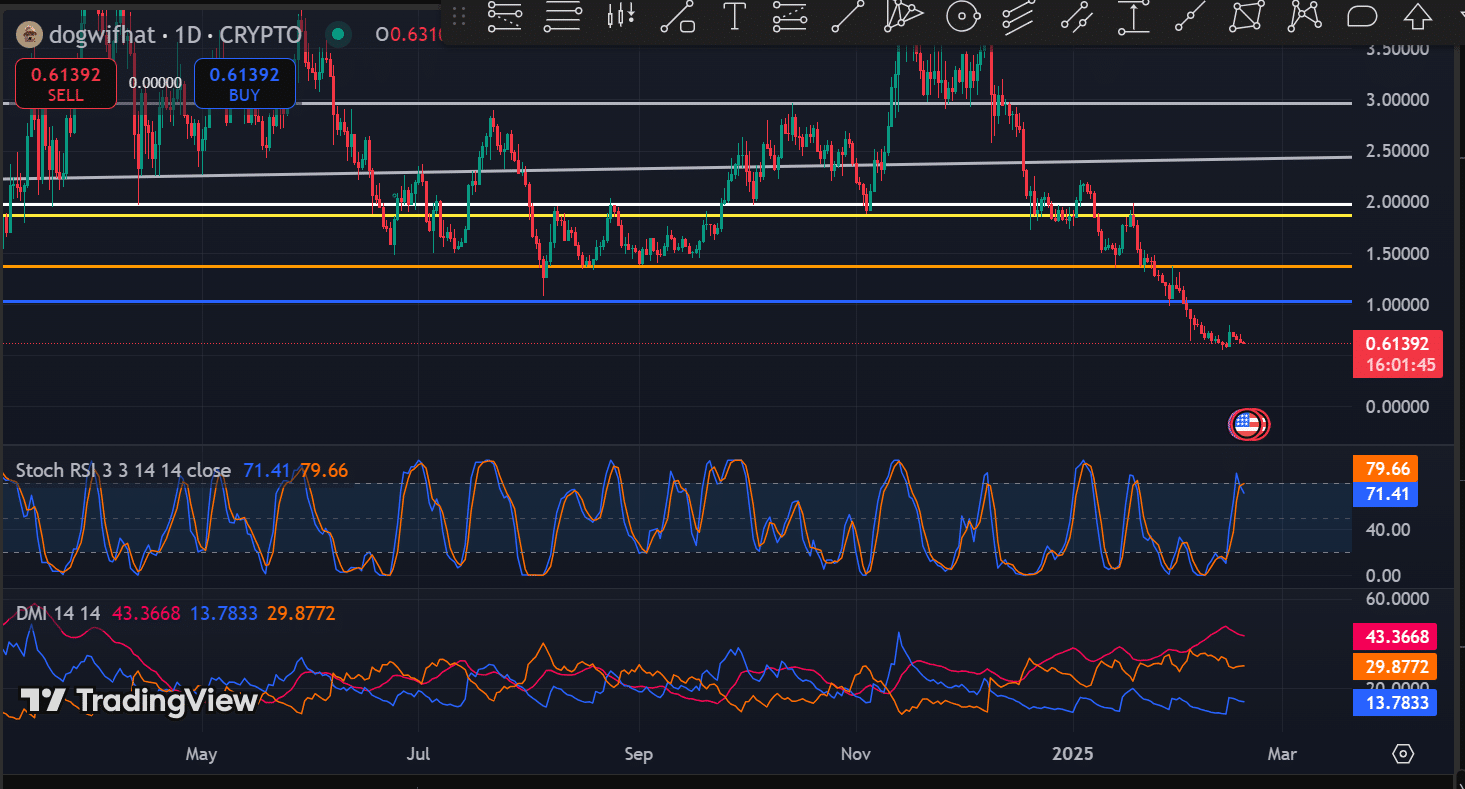This screenshot has height=789, width=1465.
Task: Select the parallel channel tool
Action: (1018, 16)
